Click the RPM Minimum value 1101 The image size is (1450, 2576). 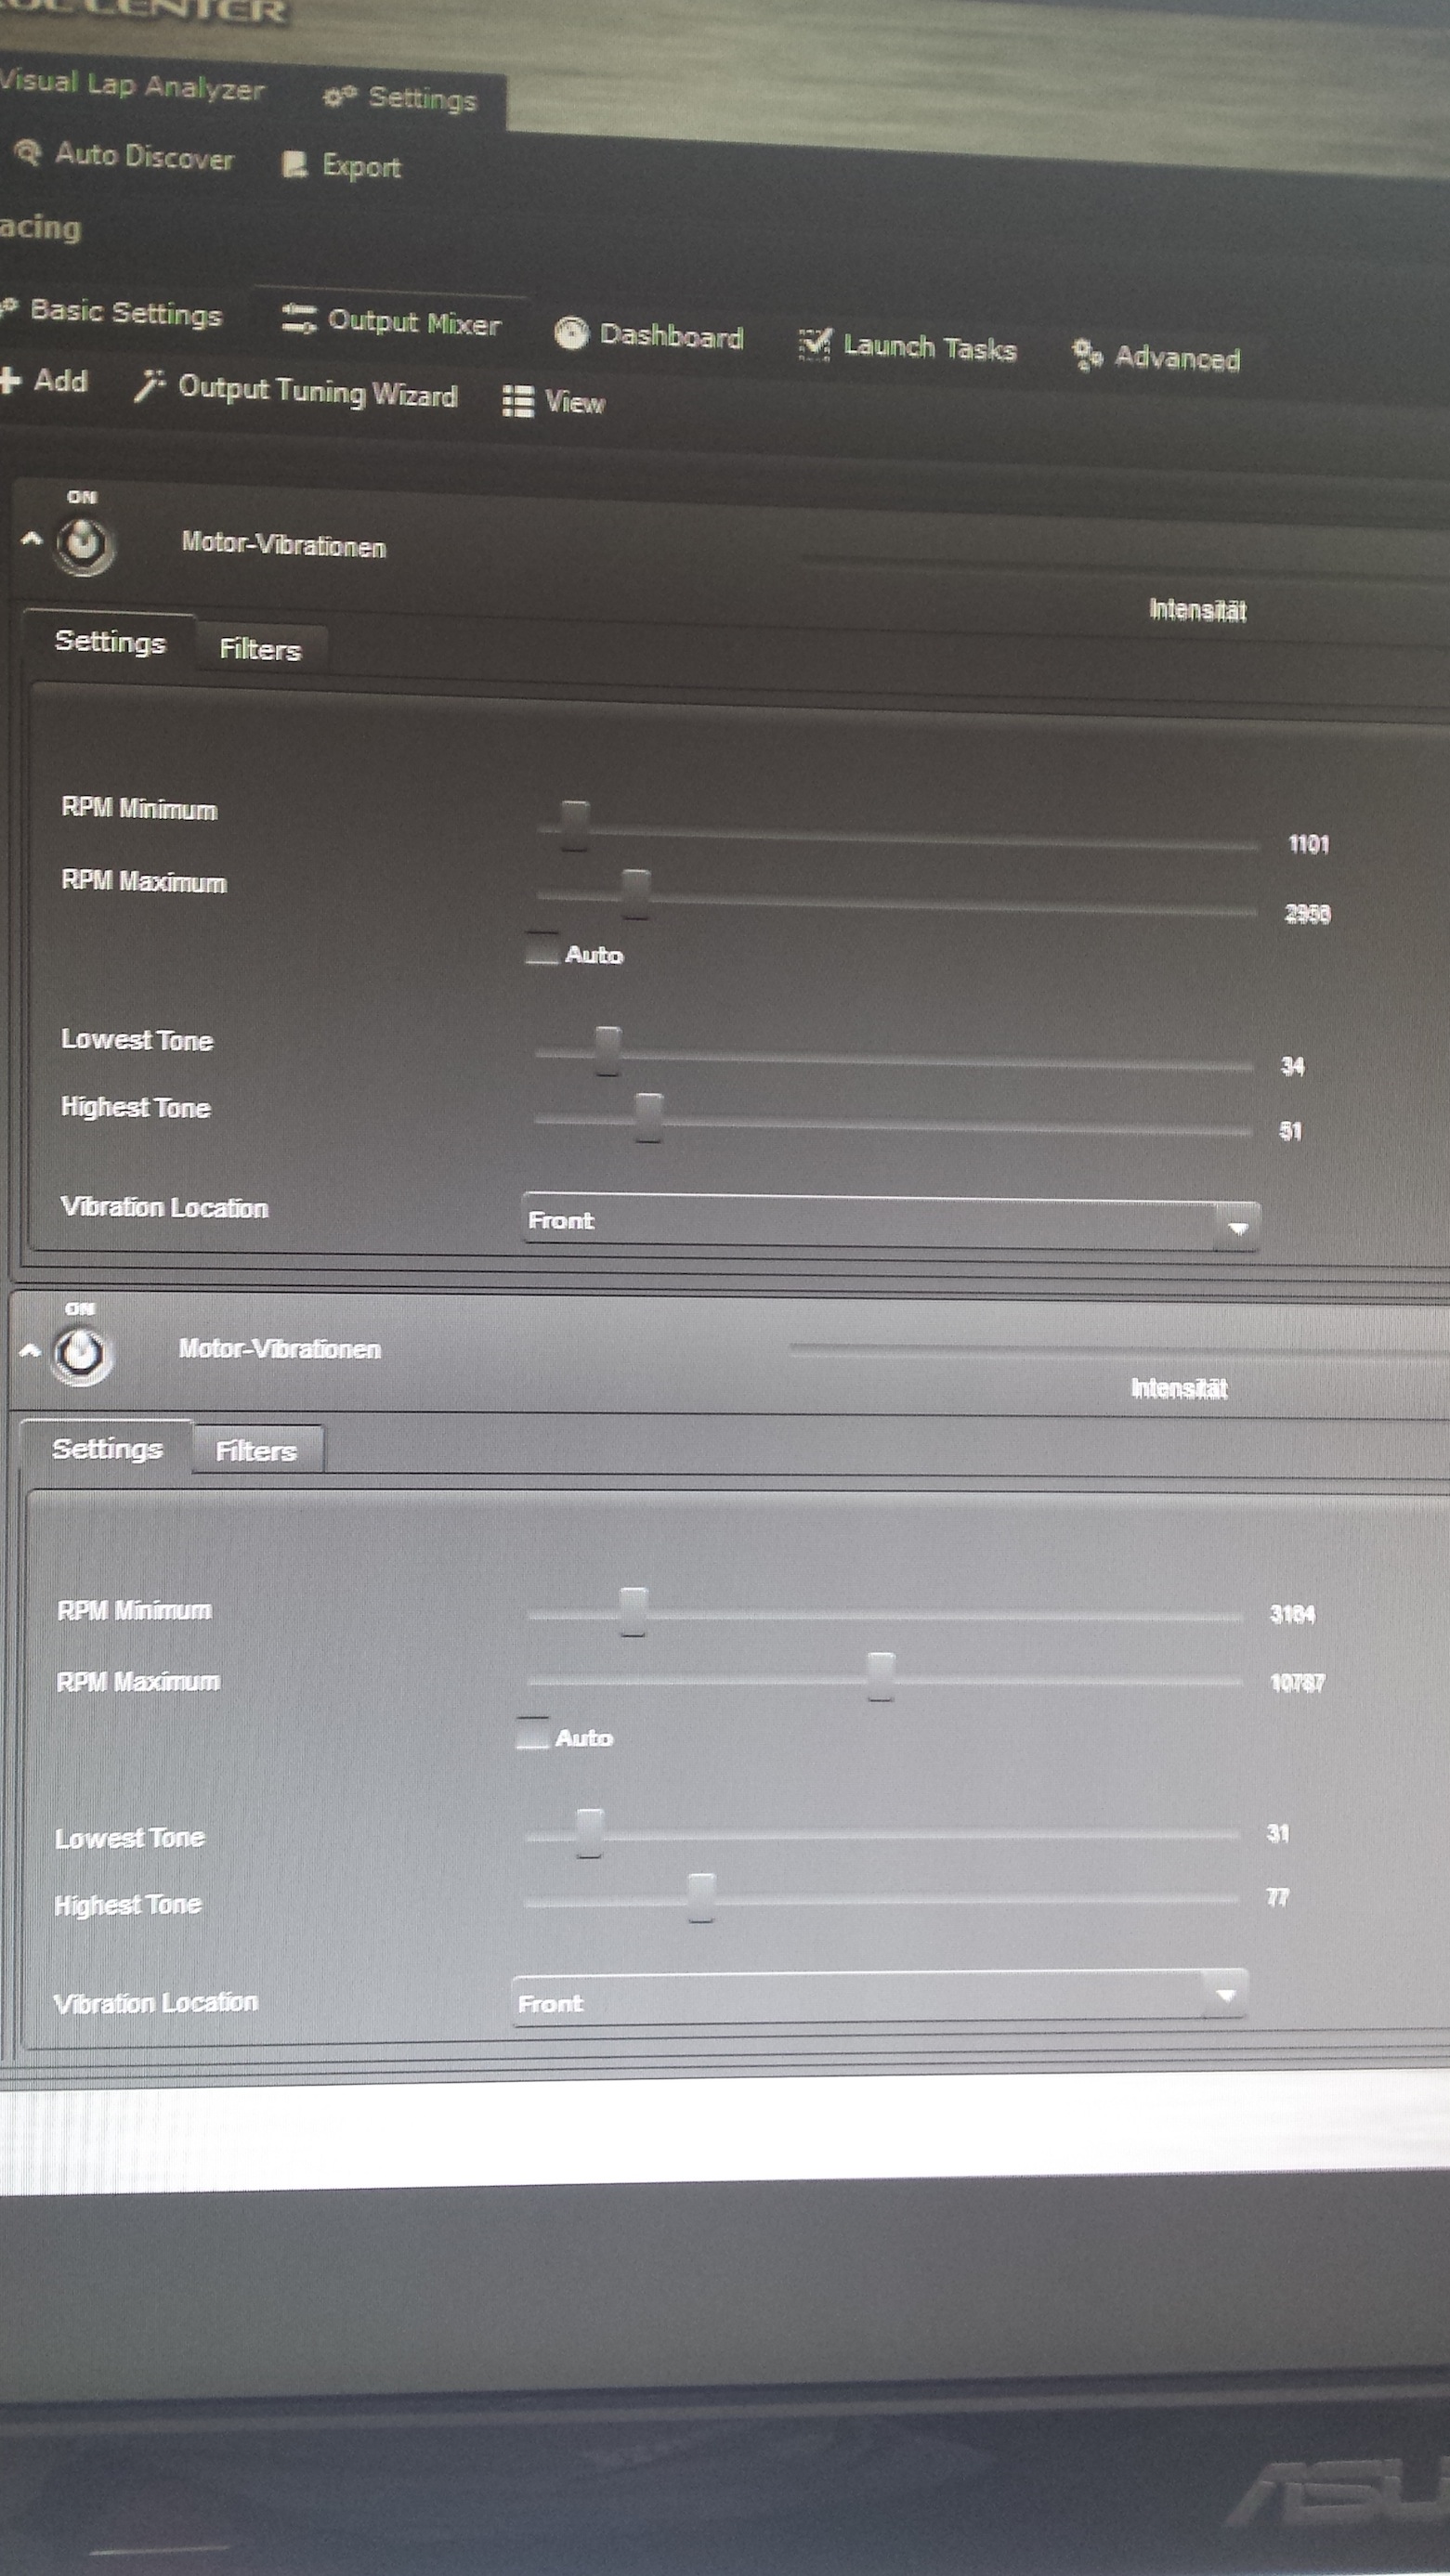click(x=1309, y=844)
